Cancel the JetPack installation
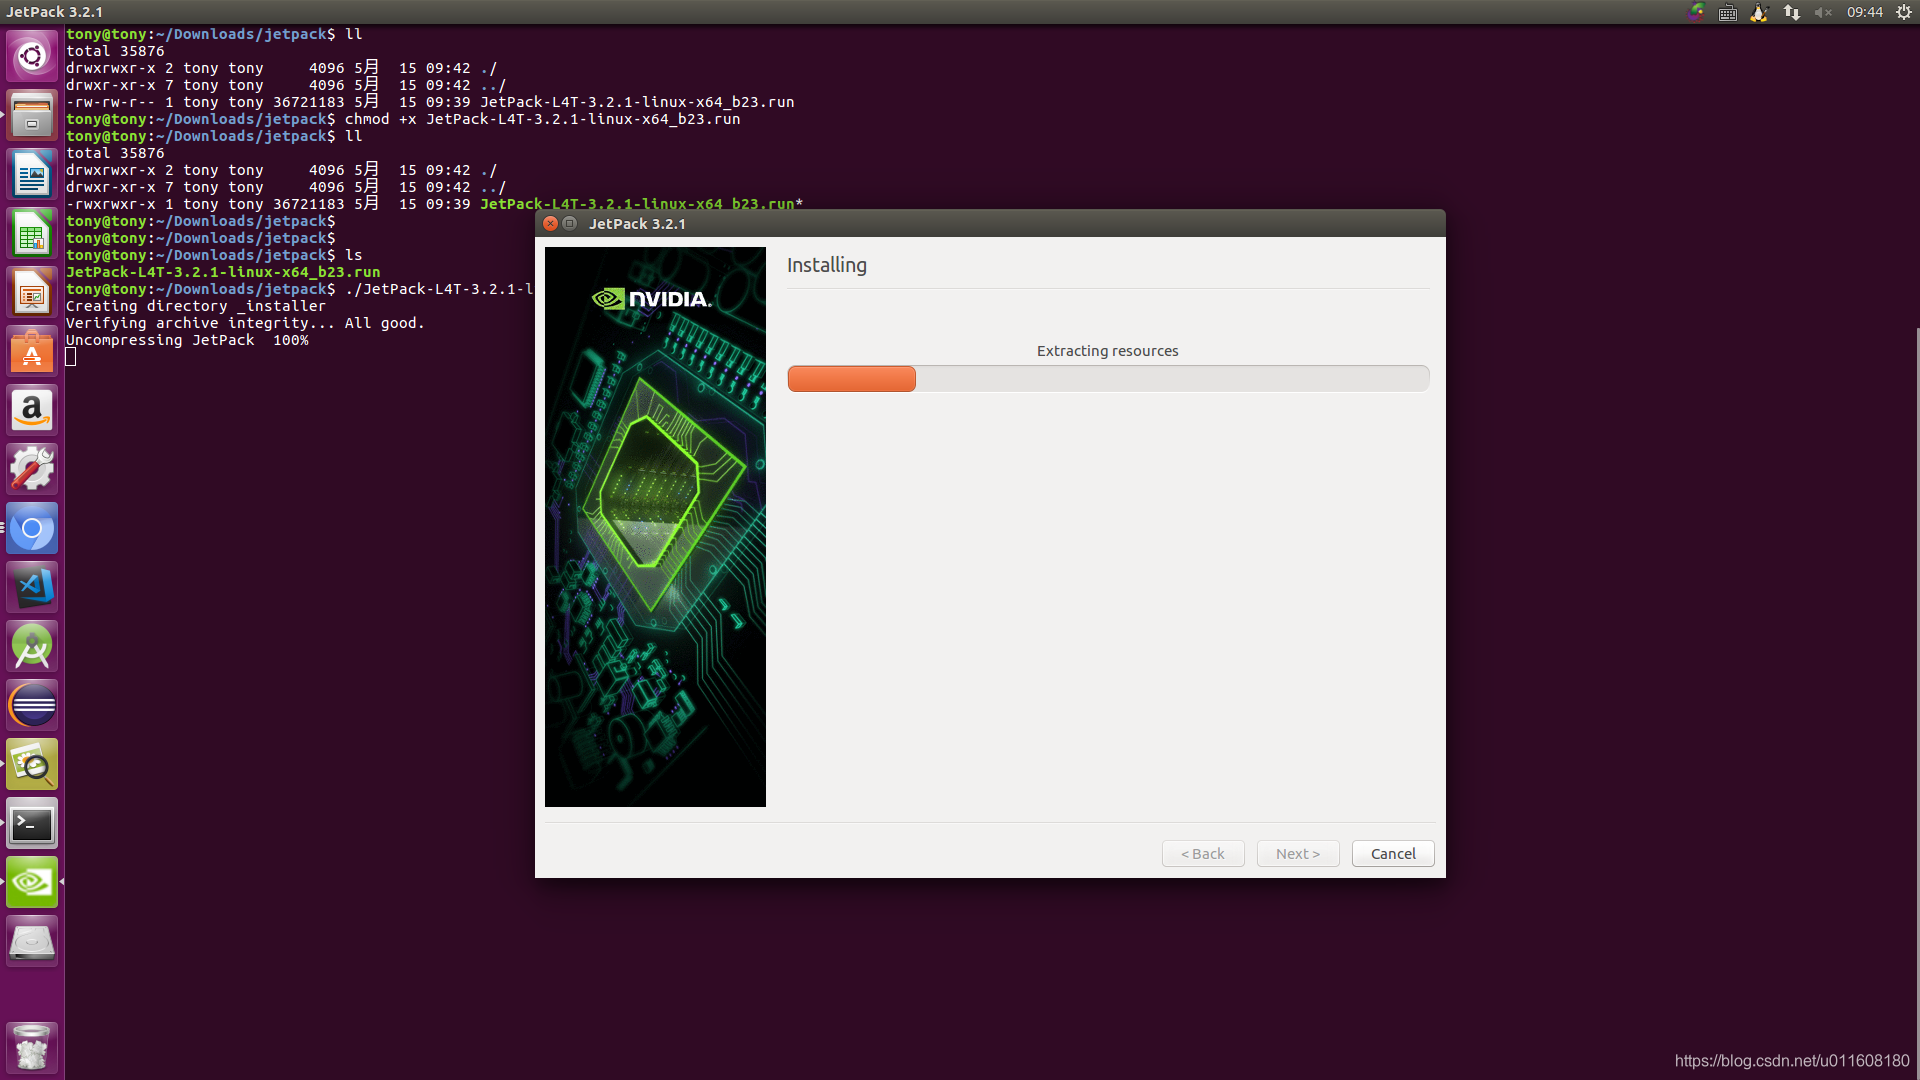 (x=1393, y=853)
